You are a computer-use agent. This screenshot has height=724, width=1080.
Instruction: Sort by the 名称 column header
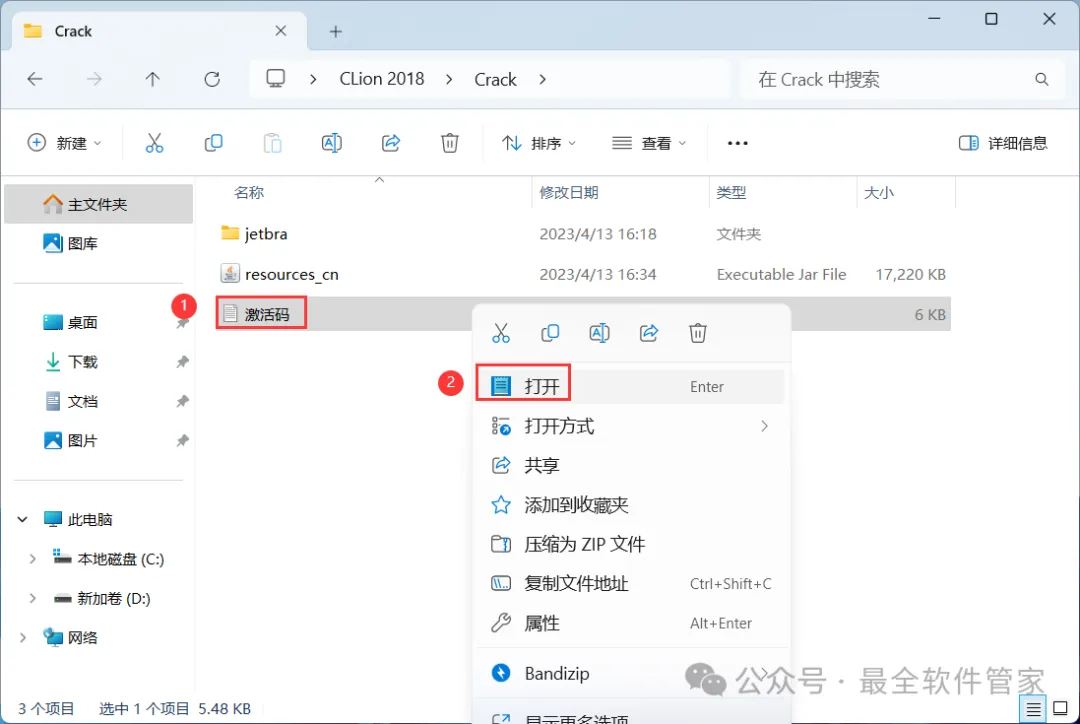tap(249, 193)
